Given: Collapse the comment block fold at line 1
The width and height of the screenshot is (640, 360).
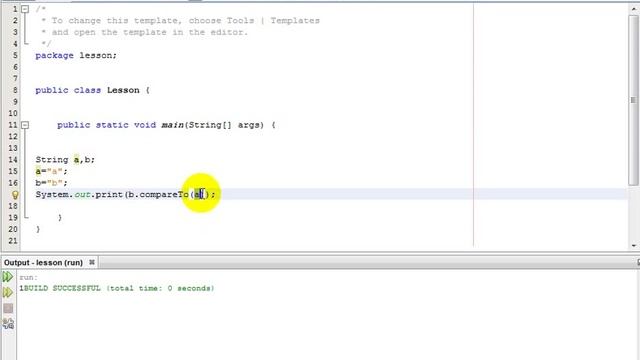Looking at the screenshot, I should [25, 9].
